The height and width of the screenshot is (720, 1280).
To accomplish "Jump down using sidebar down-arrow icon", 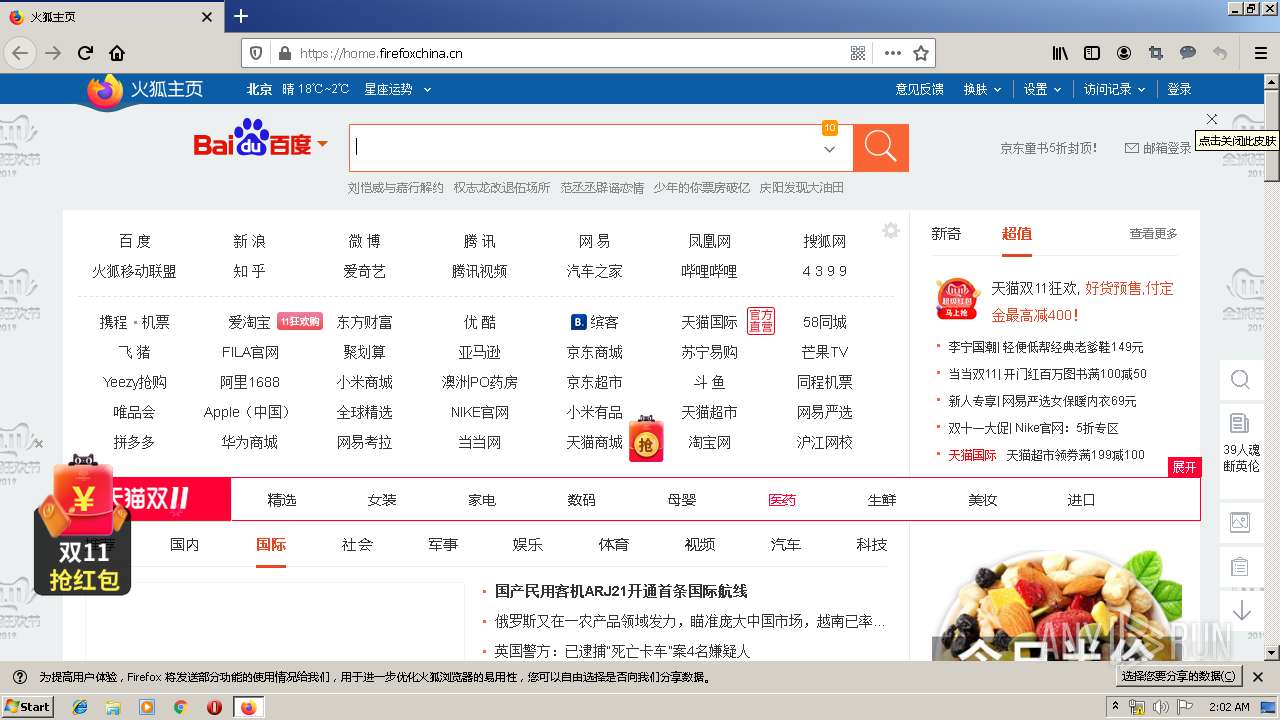I will coord(1241,610).
